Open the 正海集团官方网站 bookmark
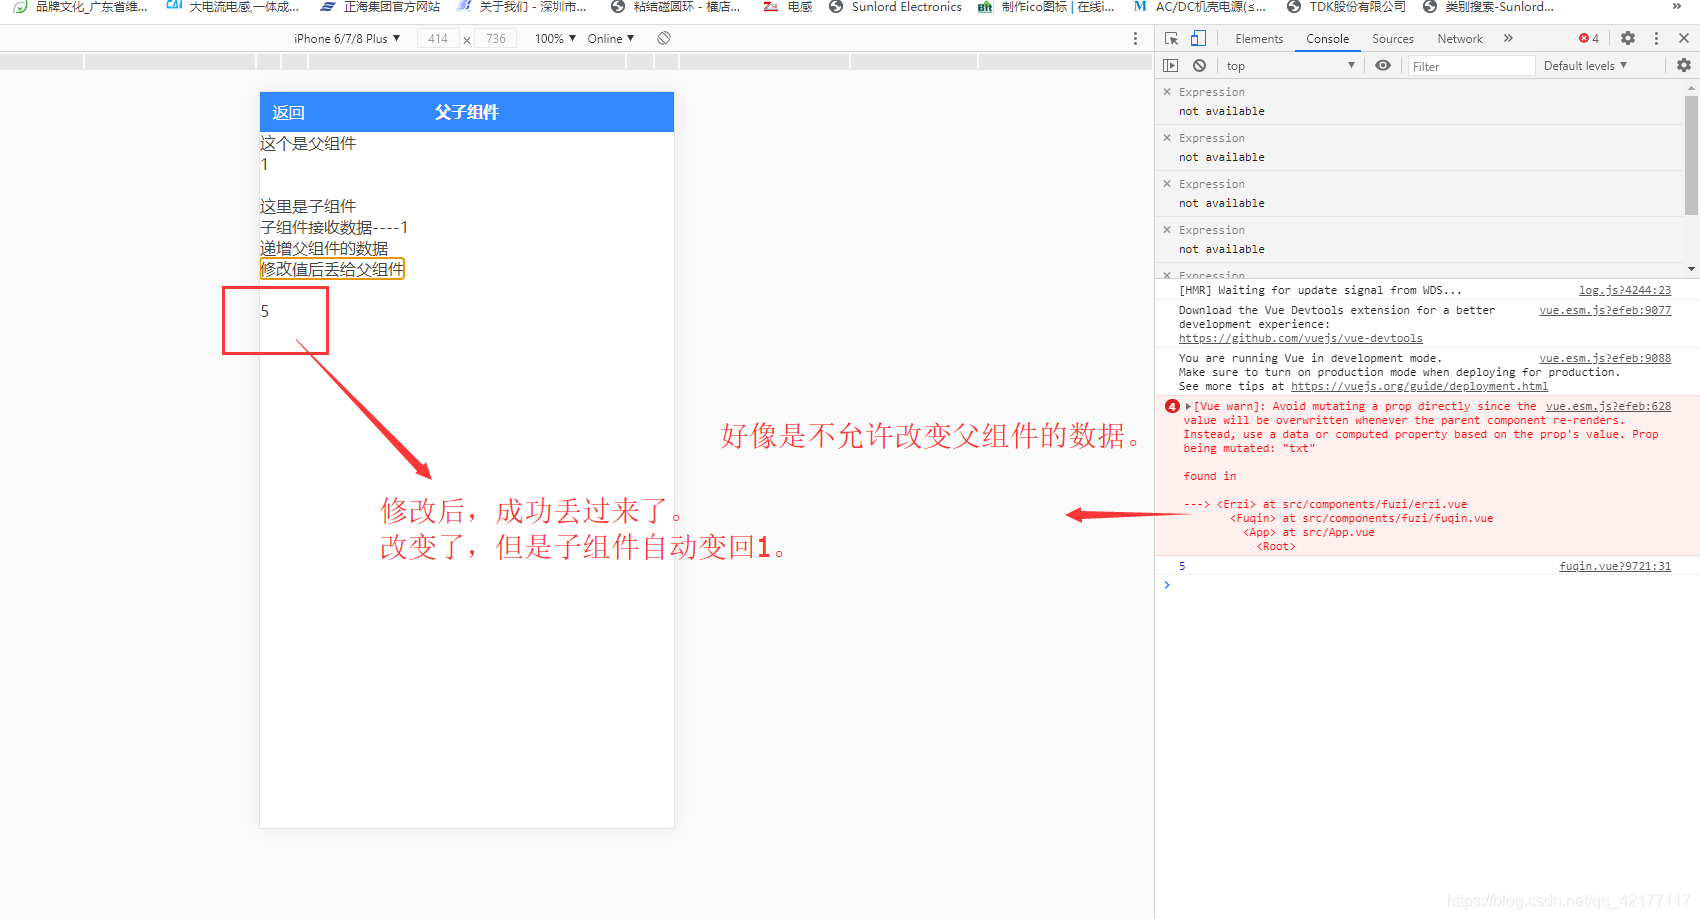The width and height of the screenshot is (1700, 919). pos(380,7)
